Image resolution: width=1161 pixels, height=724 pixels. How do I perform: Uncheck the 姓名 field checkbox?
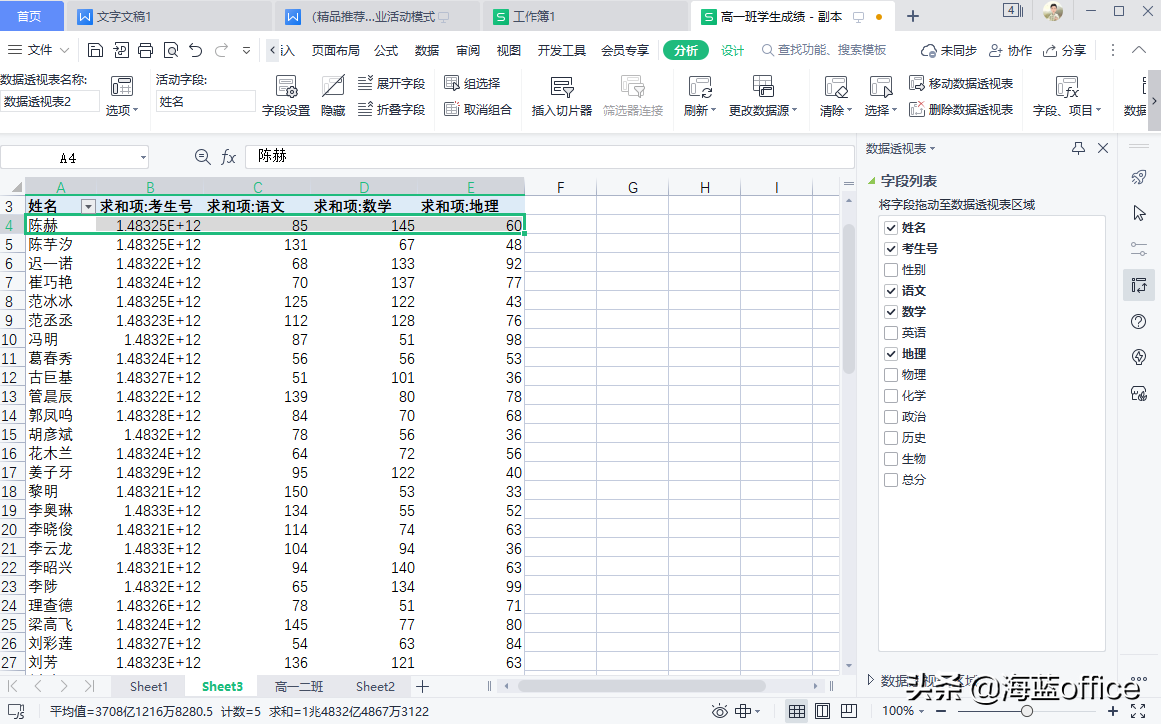click(x=891, y=228)
